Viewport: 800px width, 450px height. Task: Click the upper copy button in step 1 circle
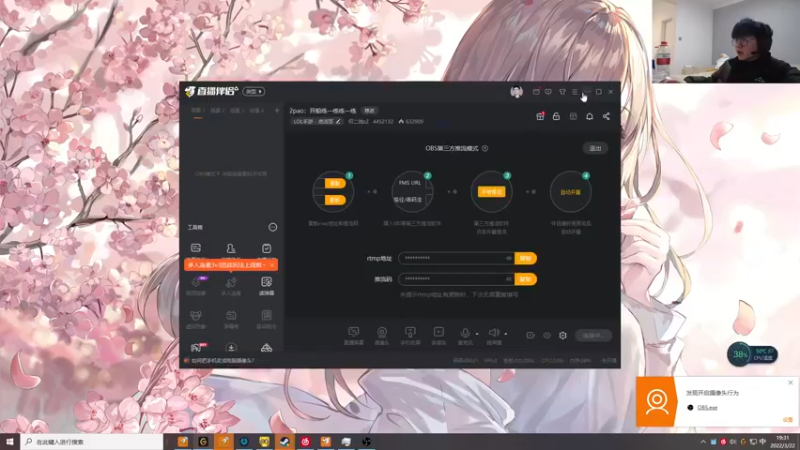[335, 183]
